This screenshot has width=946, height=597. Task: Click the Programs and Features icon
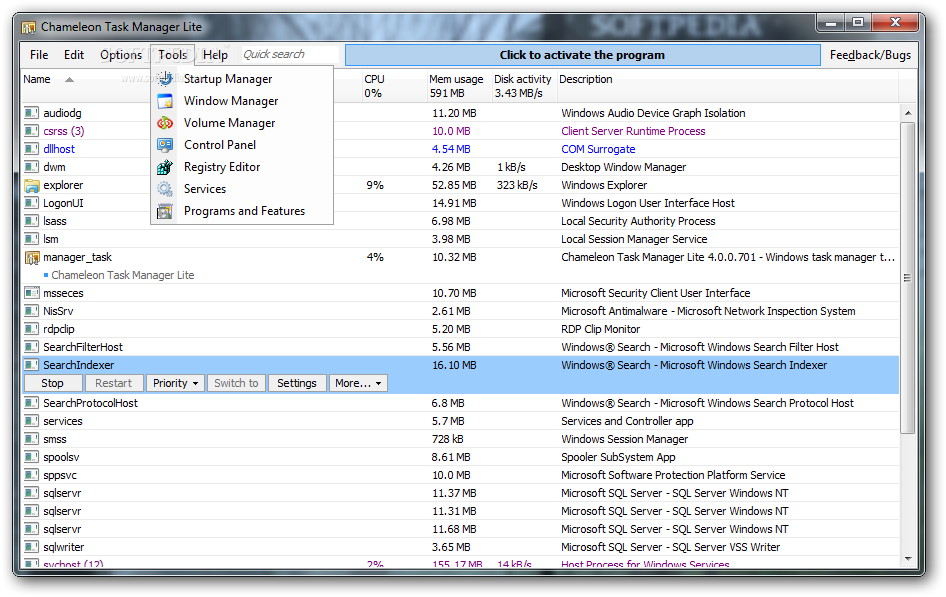tap(165, 211)
